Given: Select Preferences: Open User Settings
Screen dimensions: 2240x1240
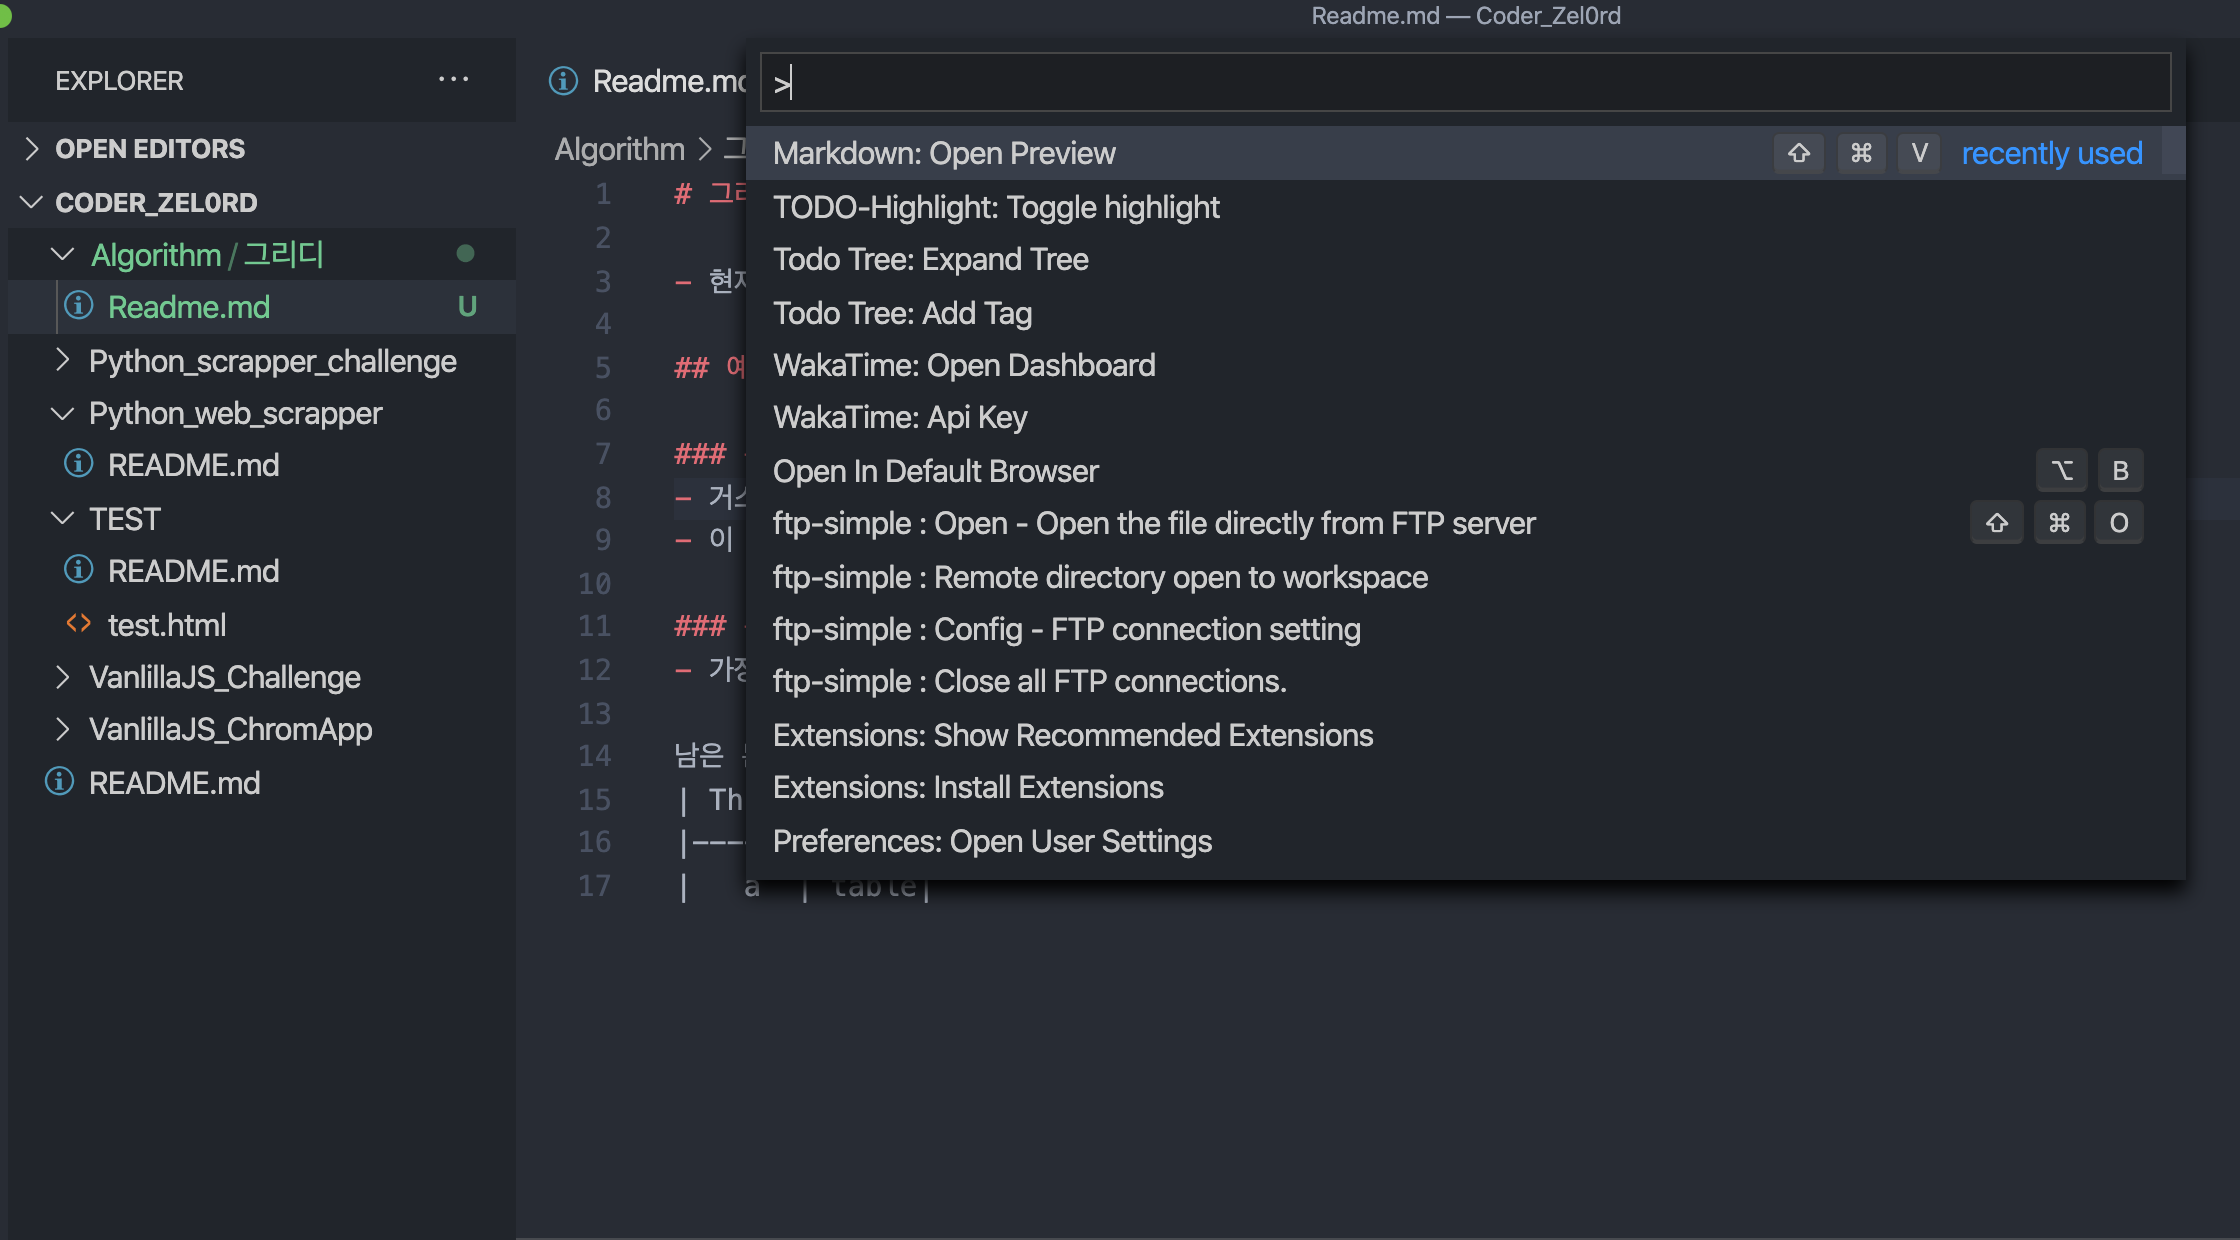Looking at the screenshot, I should point(992,841).
